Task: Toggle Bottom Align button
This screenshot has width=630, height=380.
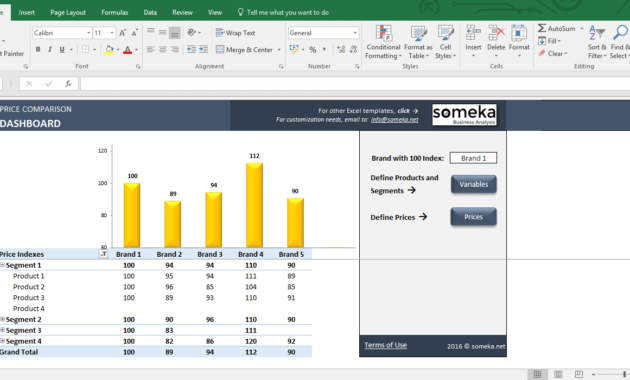Action: tap(175, 33)
